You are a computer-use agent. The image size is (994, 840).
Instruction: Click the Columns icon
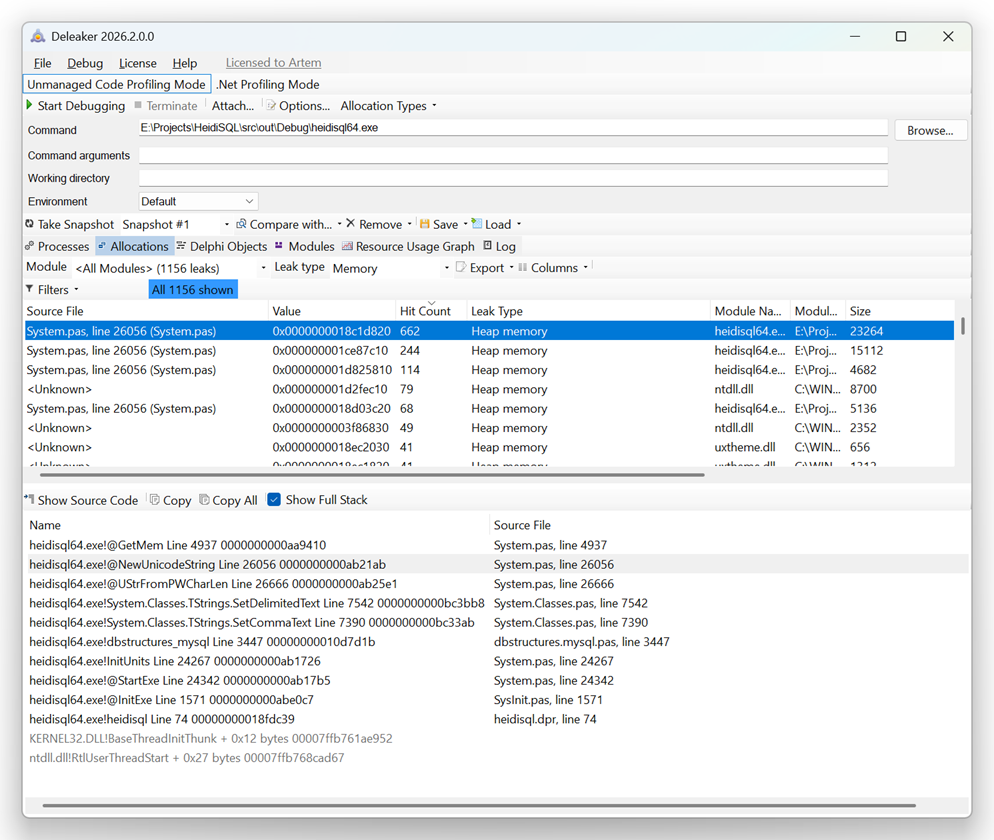pos(523,268)
